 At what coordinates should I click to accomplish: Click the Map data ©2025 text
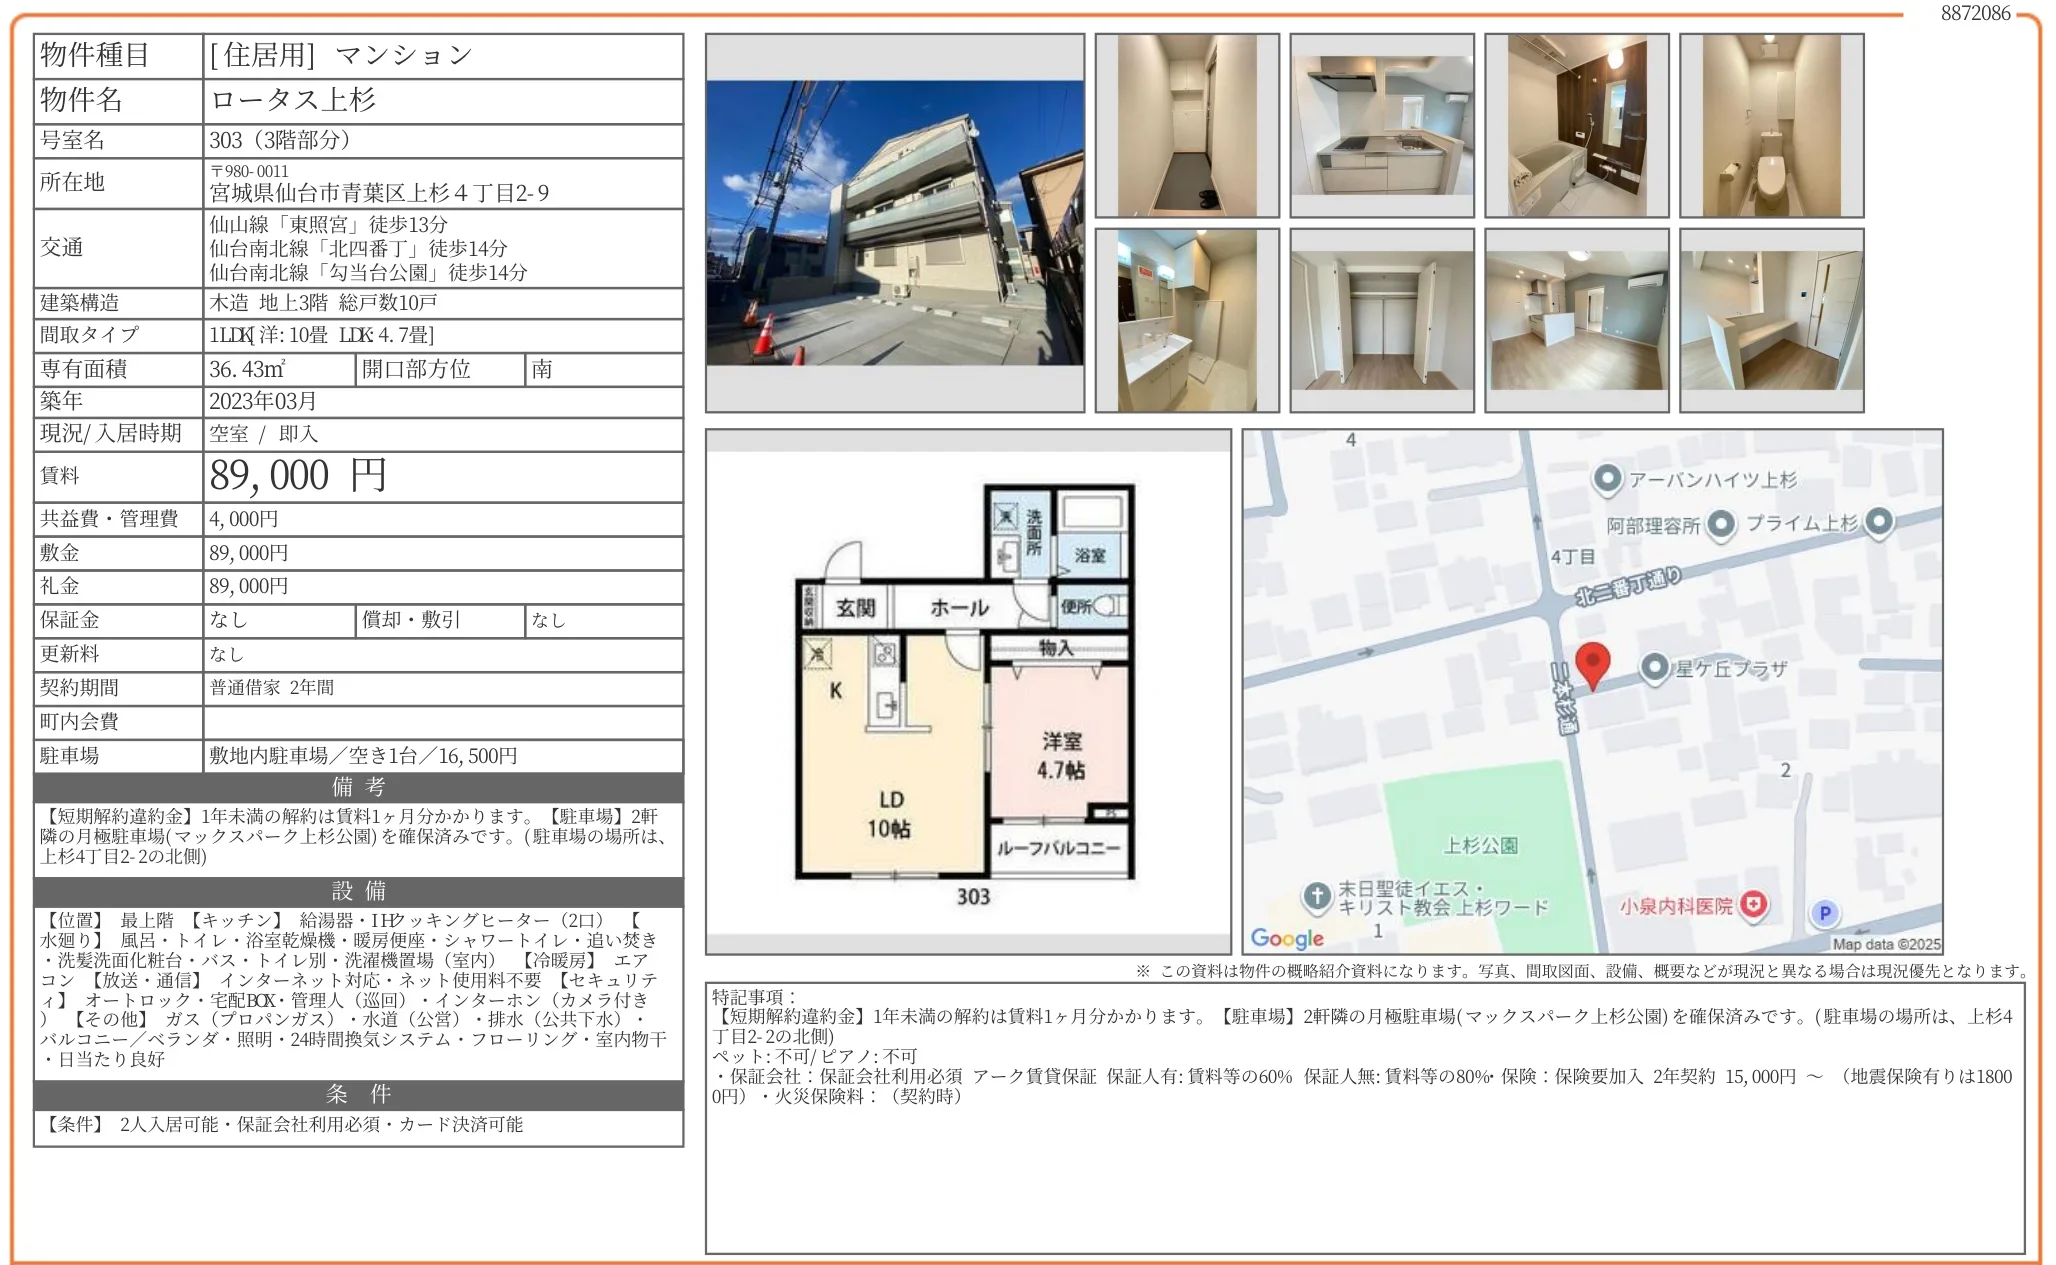click(1885, 944)
